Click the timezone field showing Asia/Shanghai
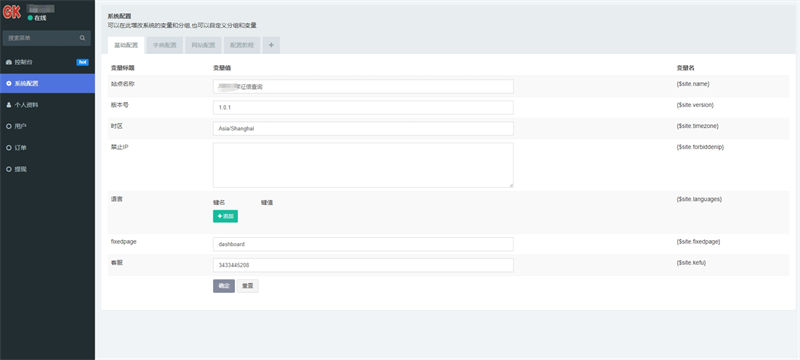The height and width of the screenshot is (360, 800). click(x=363, y=128)
